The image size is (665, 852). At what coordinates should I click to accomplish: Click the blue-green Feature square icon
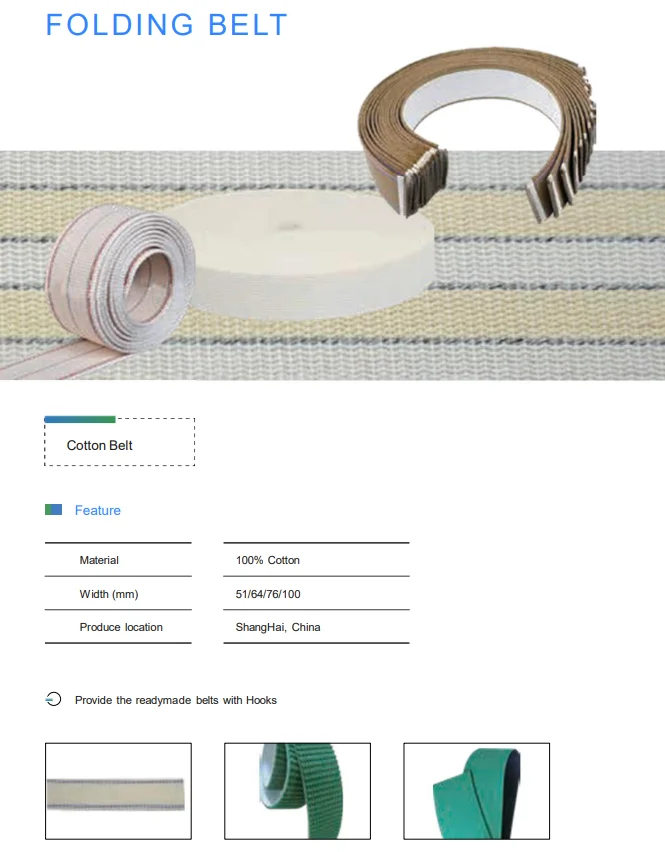(53, 510)
